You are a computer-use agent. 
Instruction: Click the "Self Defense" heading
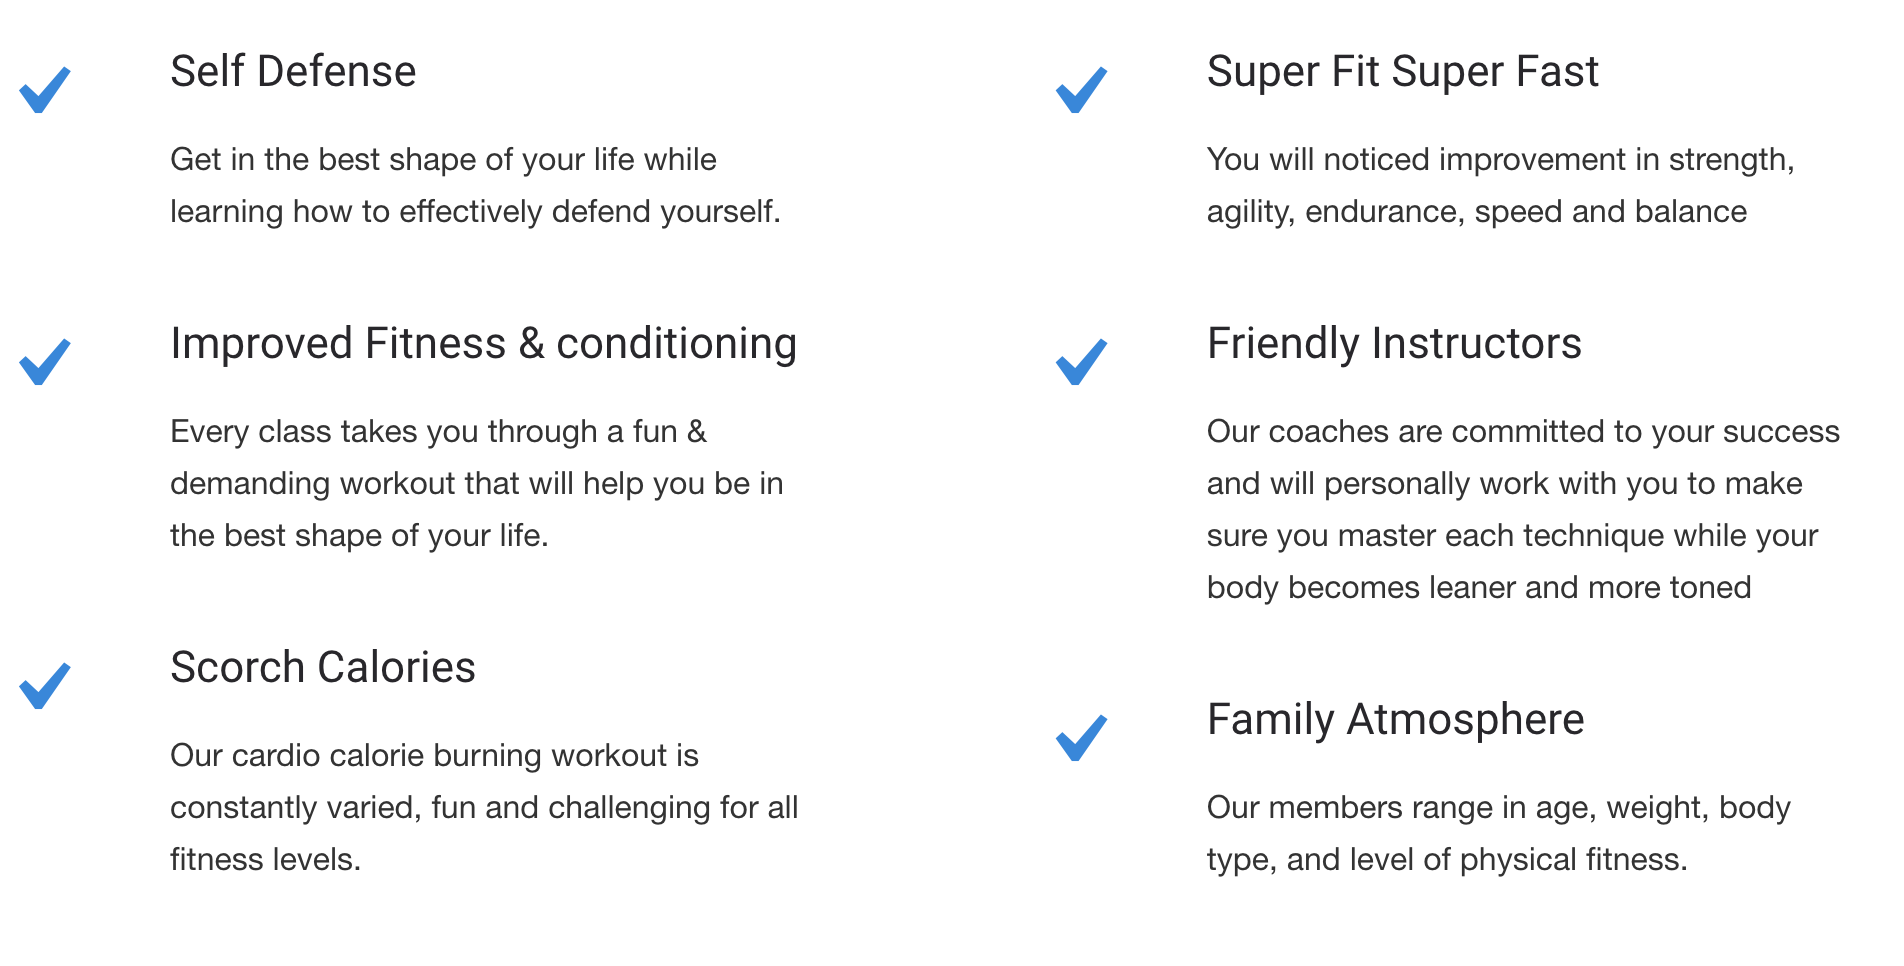[293, 72]
